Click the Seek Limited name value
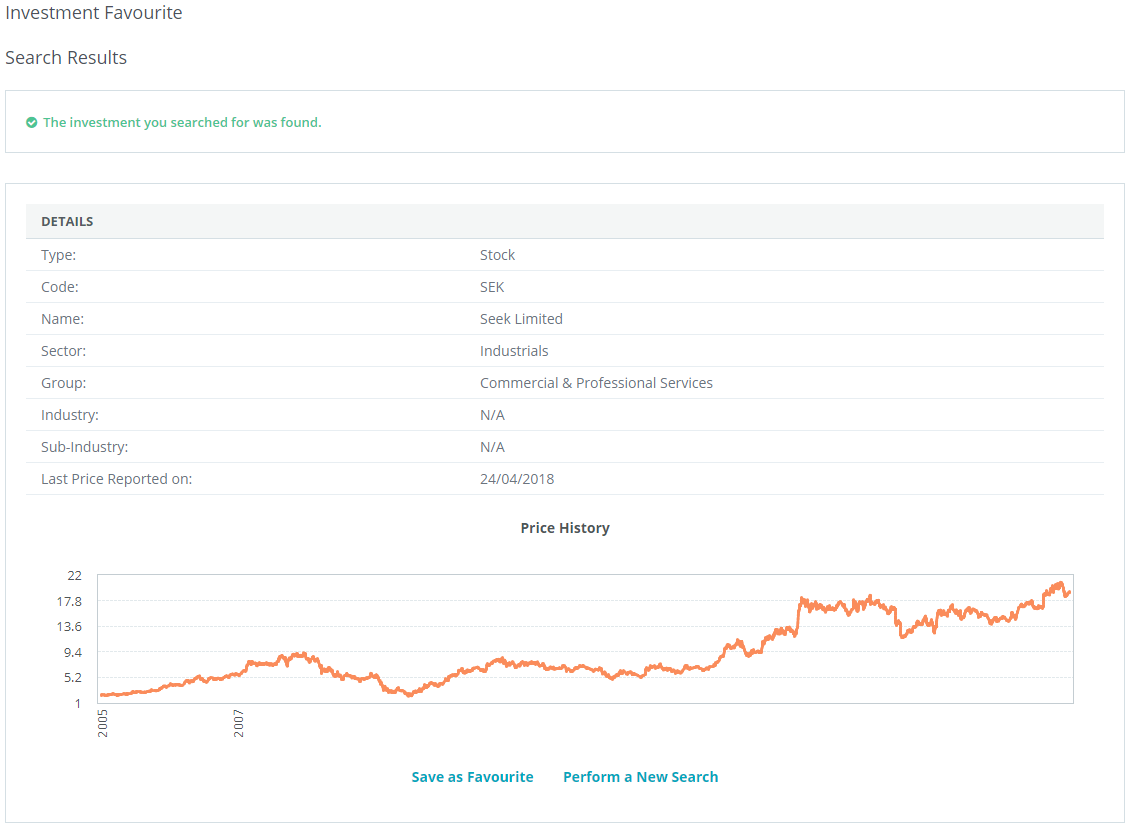This screenshot has height=830, width=1132. click(x=521, y=319)
